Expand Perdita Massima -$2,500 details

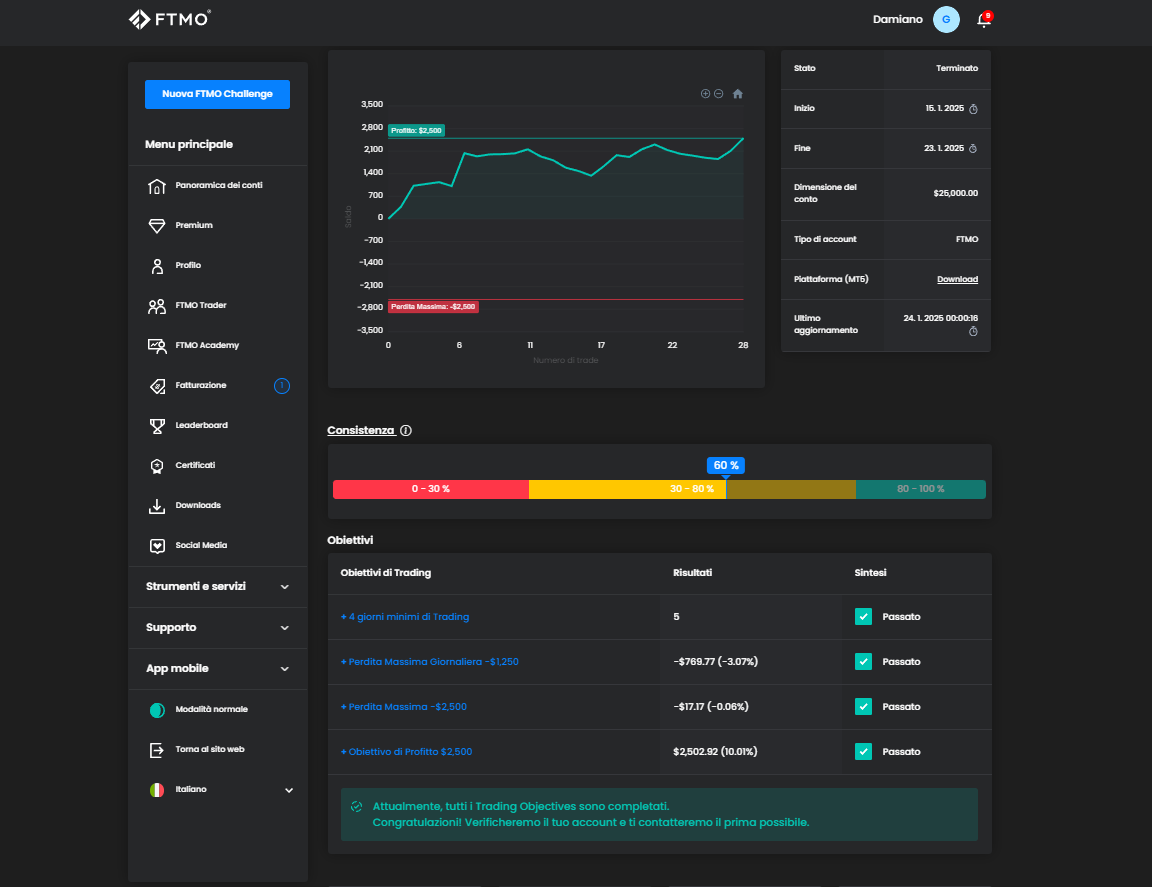pyautogui.click(x=403, y=706)
